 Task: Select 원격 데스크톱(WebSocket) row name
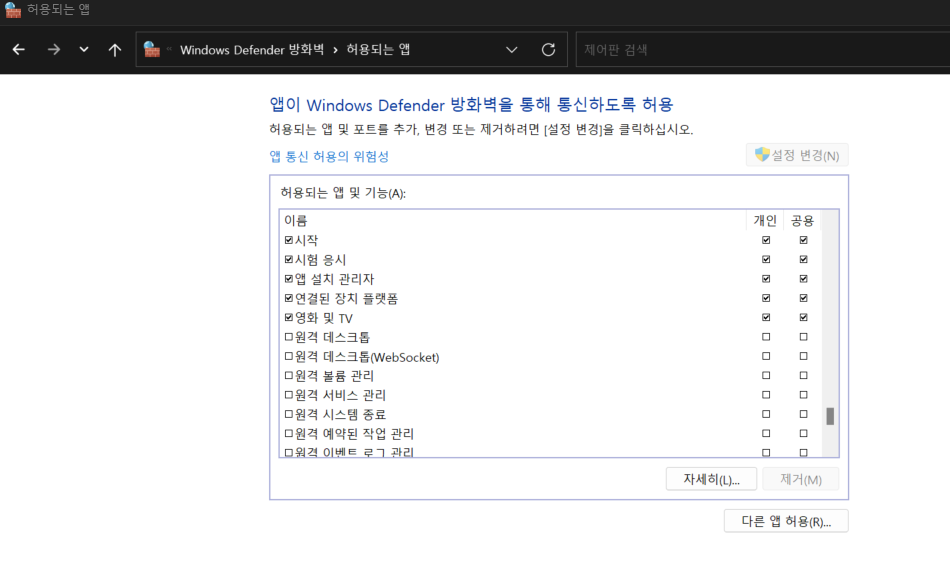367,356
